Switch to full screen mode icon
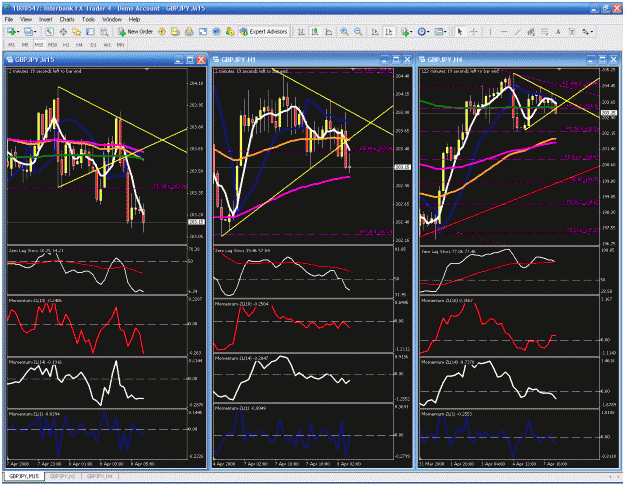This screenshot has height=484, width=625. coord(203,31)
